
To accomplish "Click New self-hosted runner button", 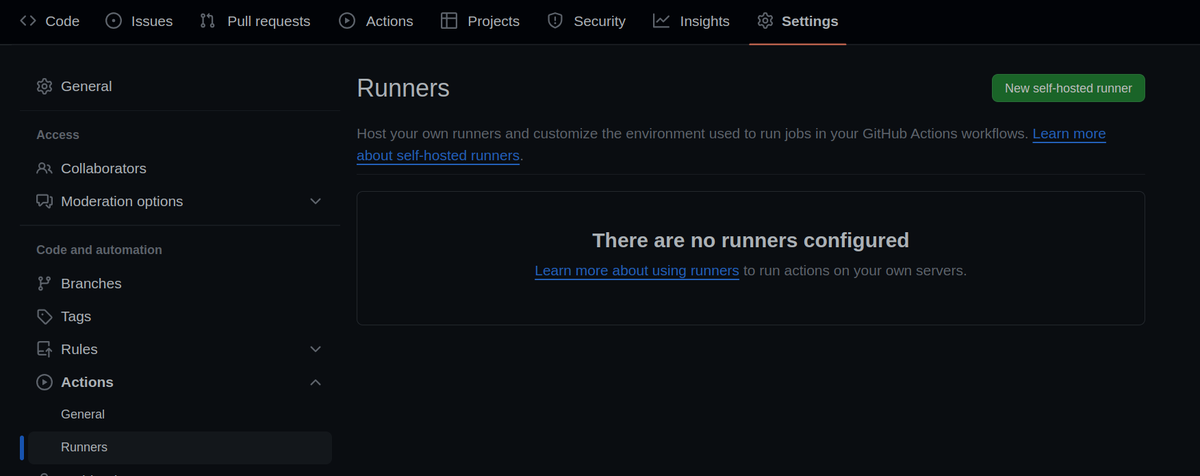I will [x=1068, y=88].
